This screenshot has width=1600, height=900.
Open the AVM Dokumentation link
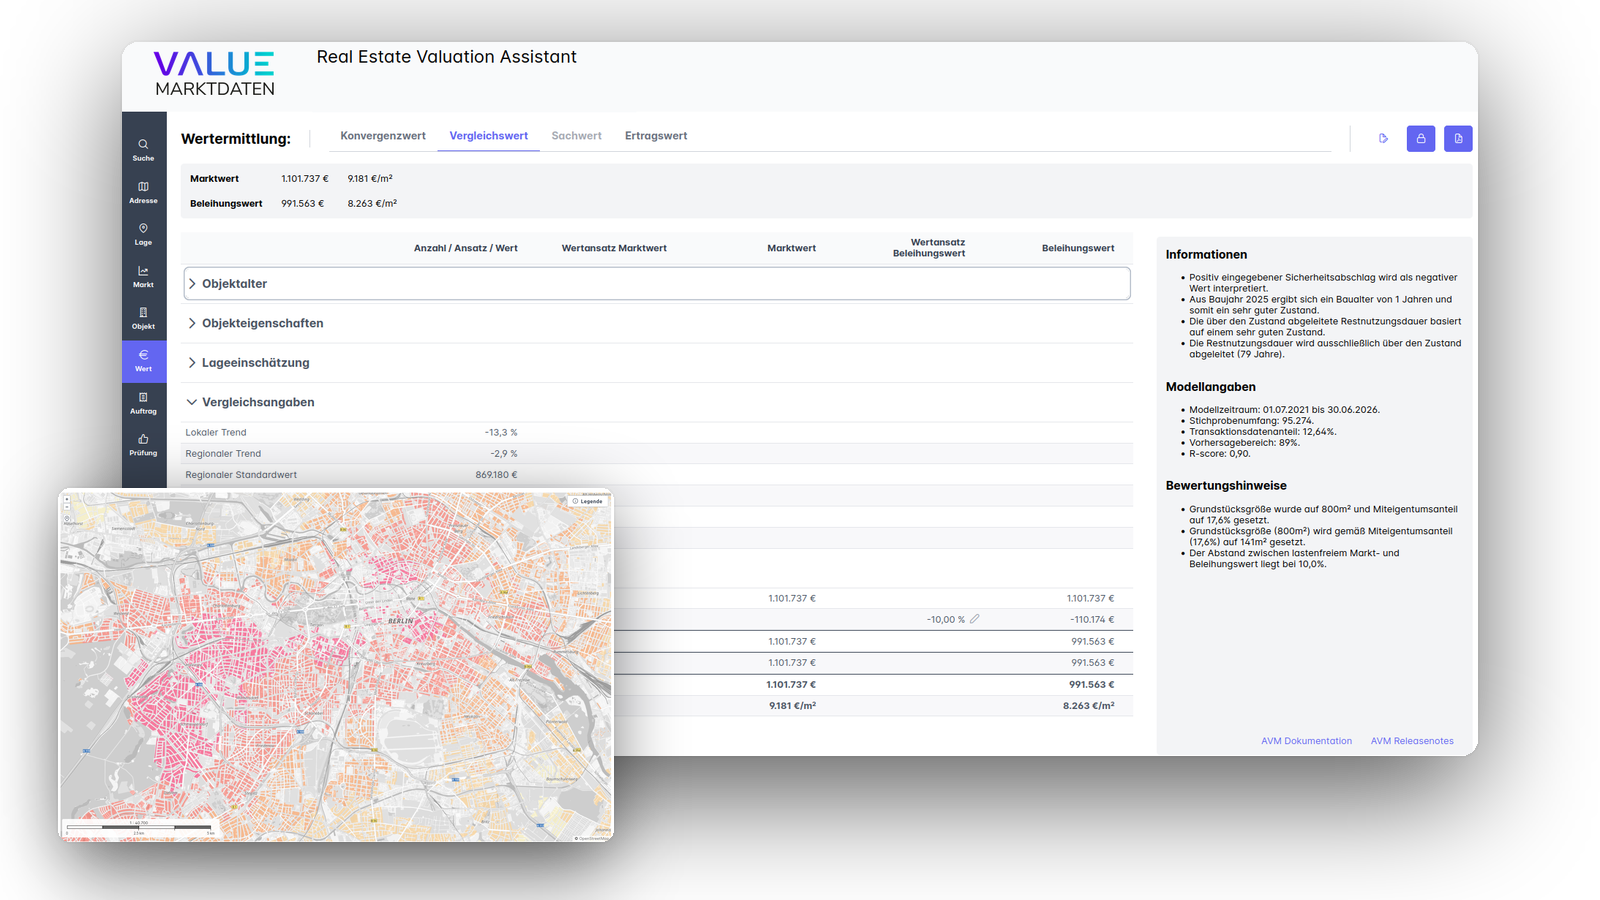pyautogui.click(x=1306, y=741)
